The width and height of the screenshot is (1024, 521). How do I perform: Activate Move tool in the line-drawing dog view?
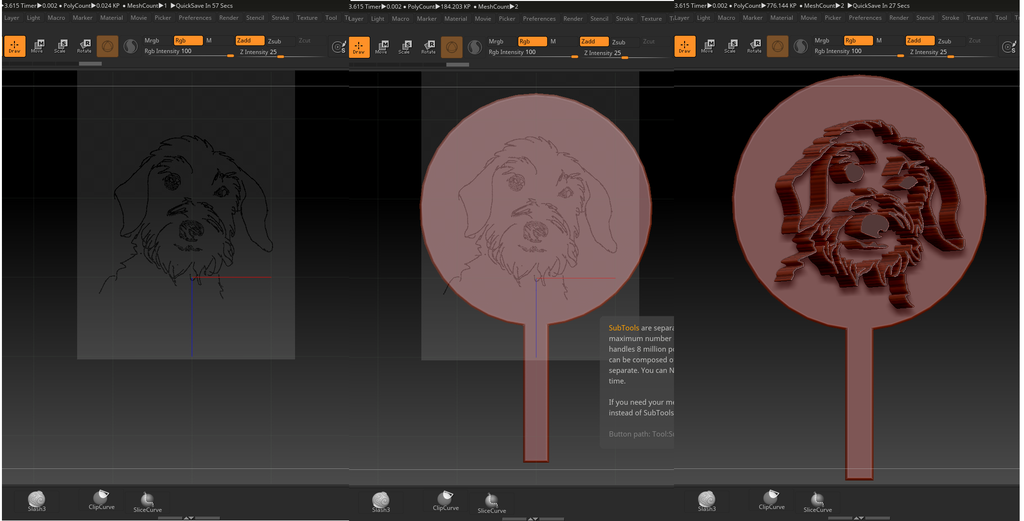pos(37,46)
